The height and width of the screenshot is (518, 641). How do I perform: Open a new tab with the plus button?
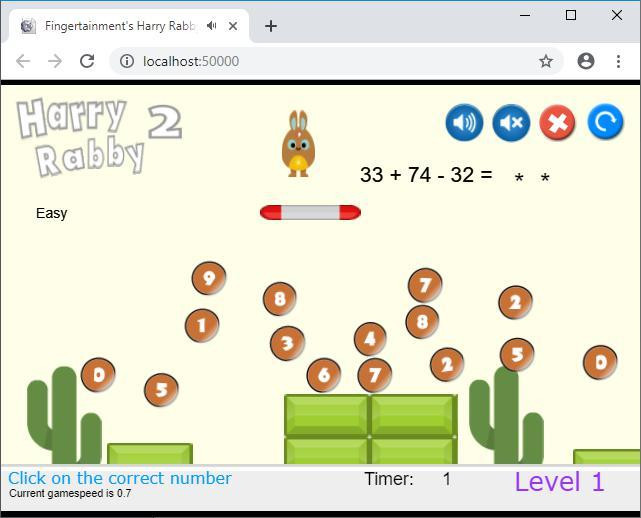click(271, 26)
